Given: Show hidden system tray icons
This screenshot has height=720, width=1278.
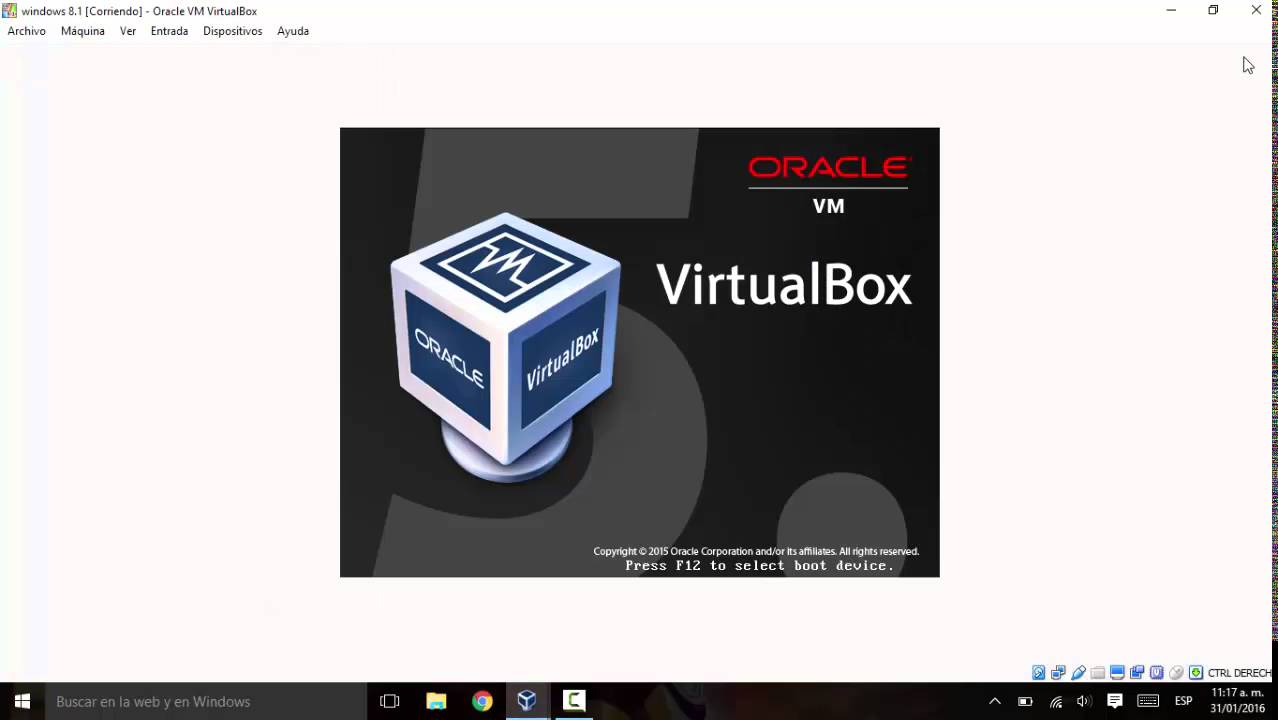Looking at the screenshot, I should (995, 701).
